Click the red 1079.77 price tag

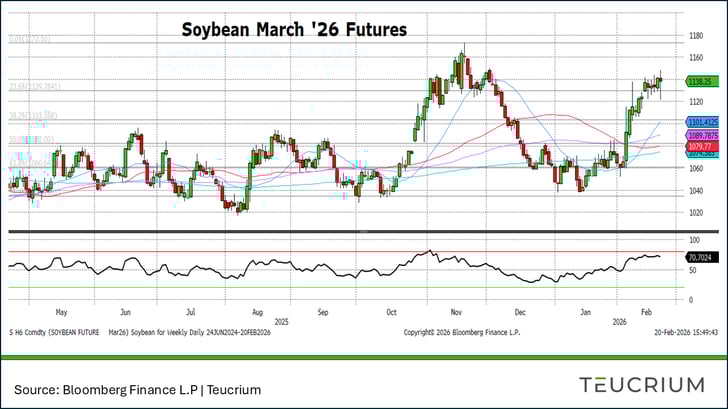(699, 146)
